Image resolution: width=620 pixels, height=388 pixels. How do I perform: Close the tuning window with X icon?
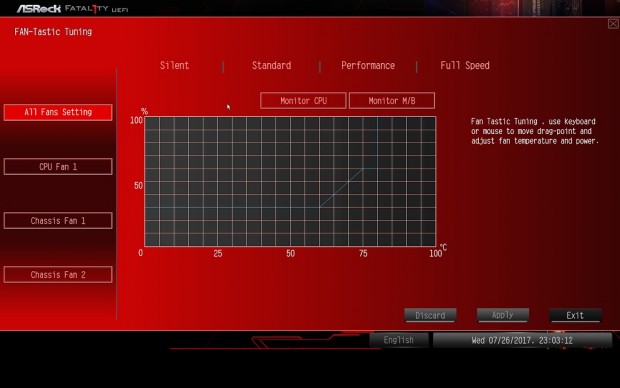pyautogui.click(x=613, y=24)
